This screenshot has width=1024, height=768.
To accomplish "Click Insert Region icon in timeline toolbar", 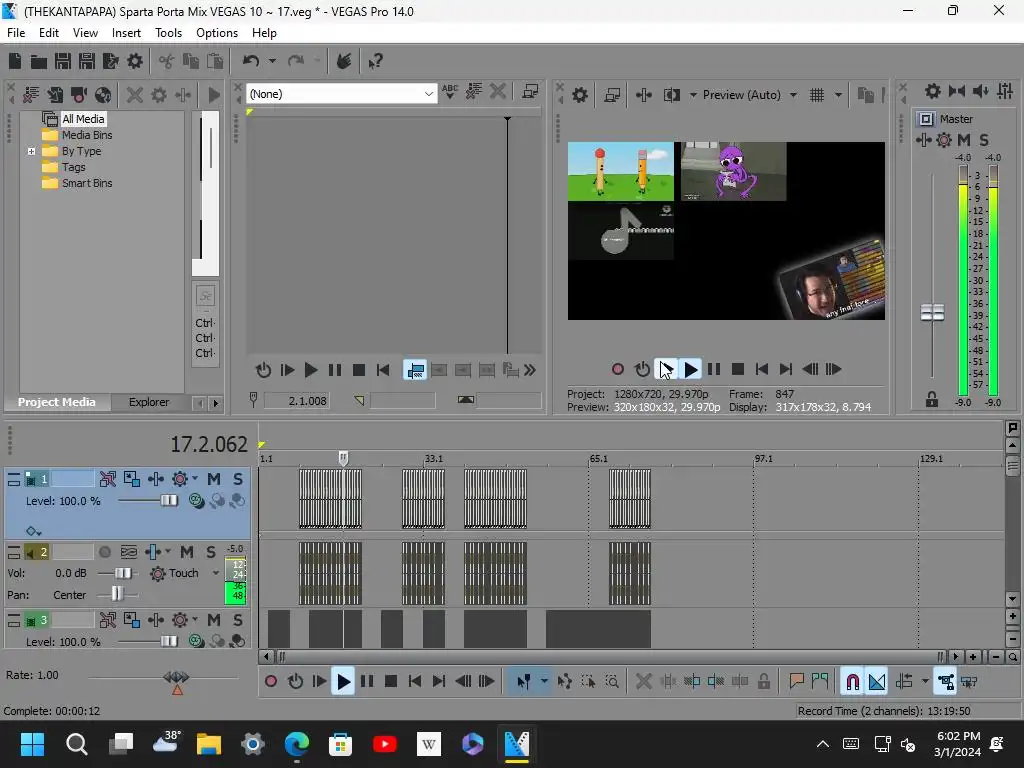I will pyautogui.click(x=820, y=682).
